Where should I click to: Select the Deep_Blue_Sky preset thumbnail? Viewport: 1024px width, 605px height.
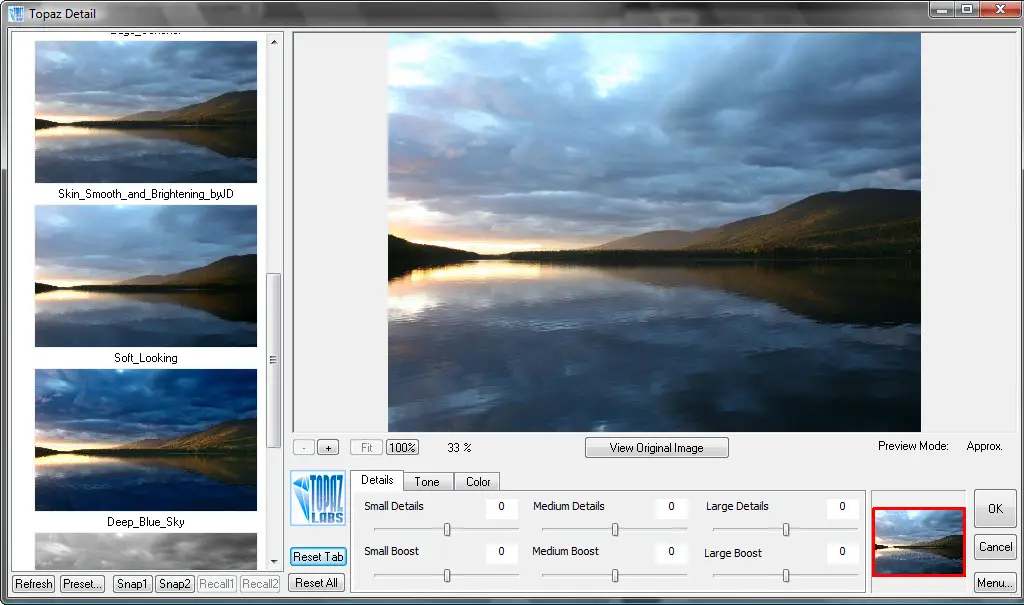click(x=146, y=440)
